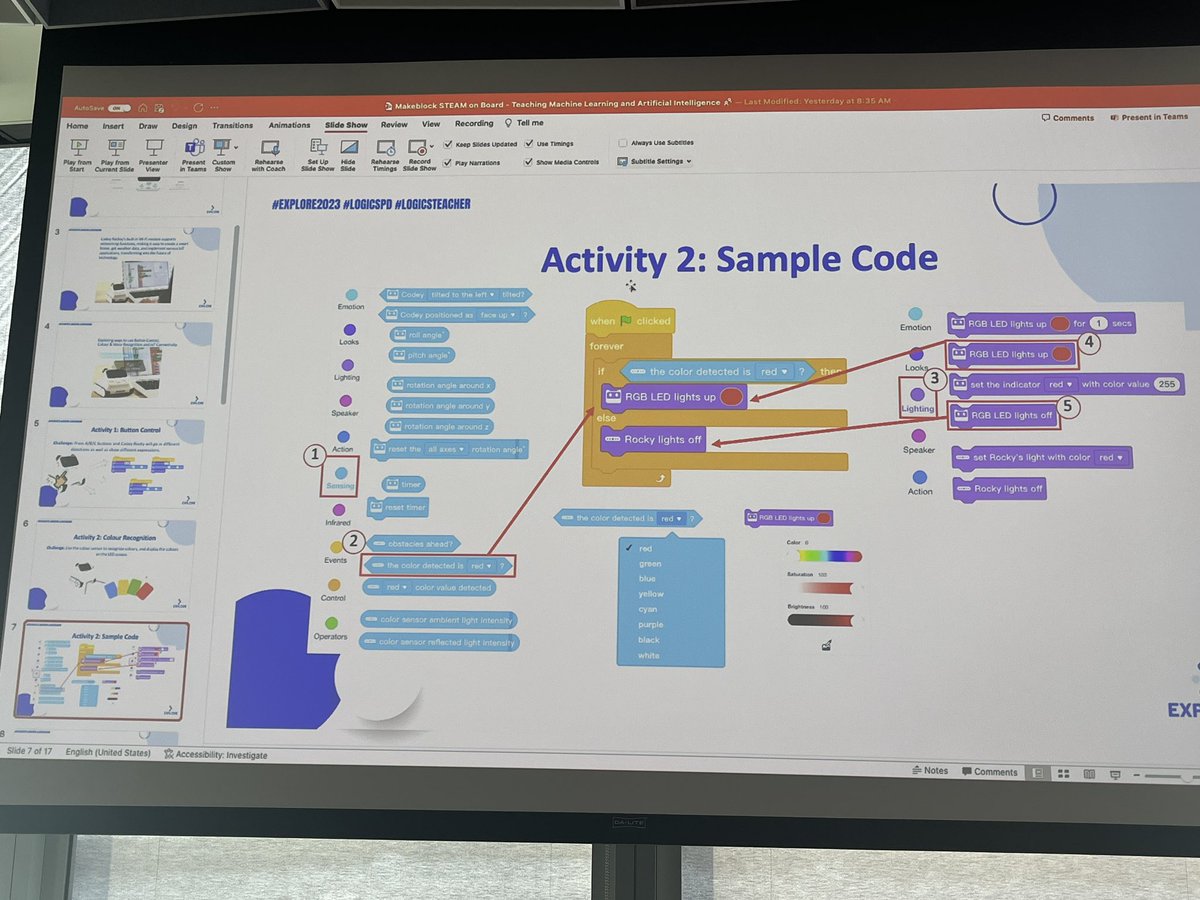
Task: Click the Rehearse Timings icon
Action: point(384,149)
